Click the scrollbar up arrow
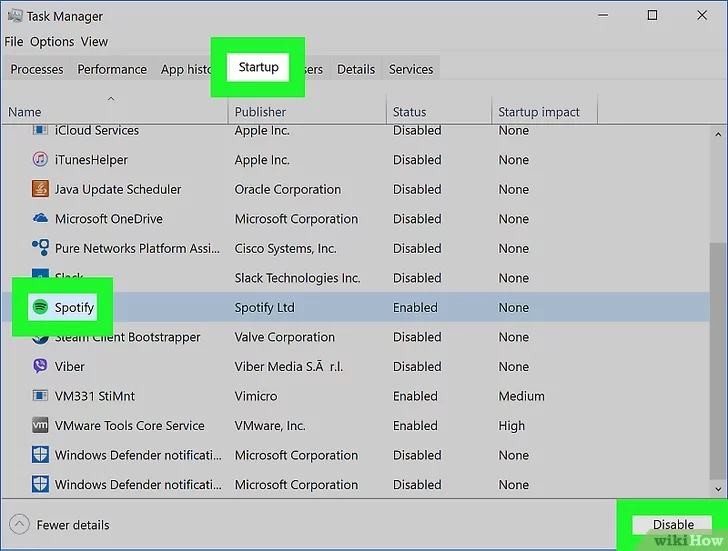 [718, 135]
